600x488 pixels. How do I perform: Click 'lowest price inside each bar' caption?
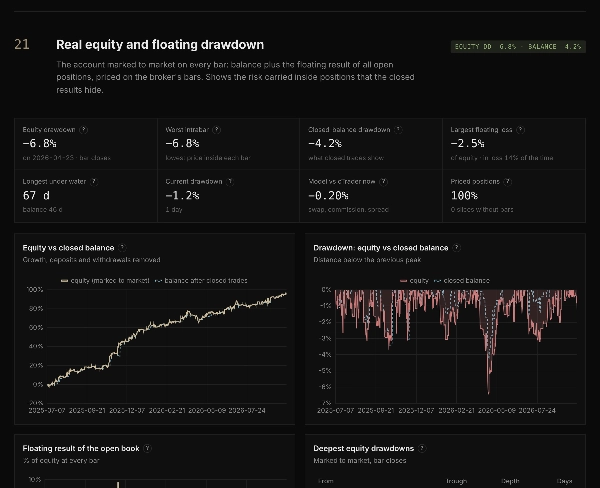(x=208, y=158)
